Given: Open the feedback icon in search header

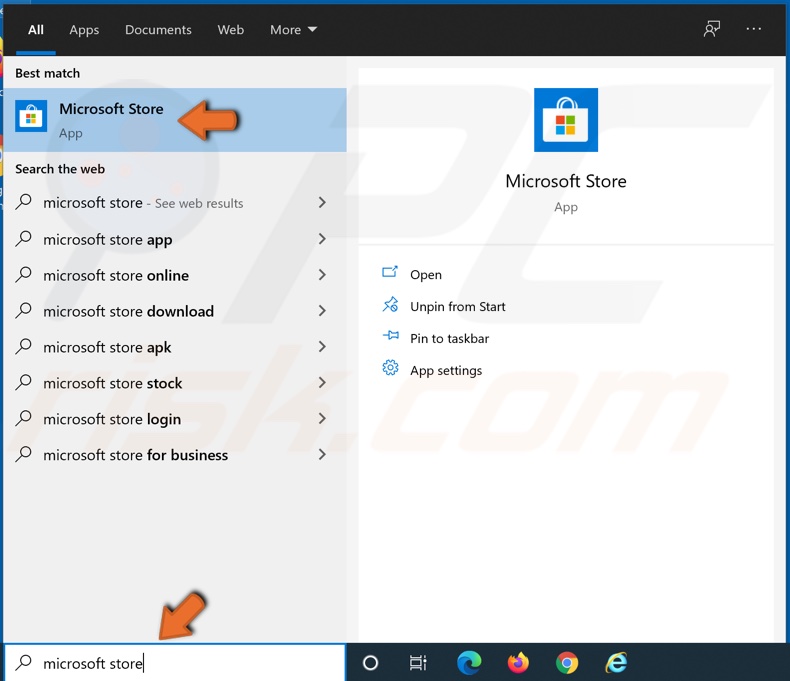Looking at the screenshot, I should coord(712,29).
